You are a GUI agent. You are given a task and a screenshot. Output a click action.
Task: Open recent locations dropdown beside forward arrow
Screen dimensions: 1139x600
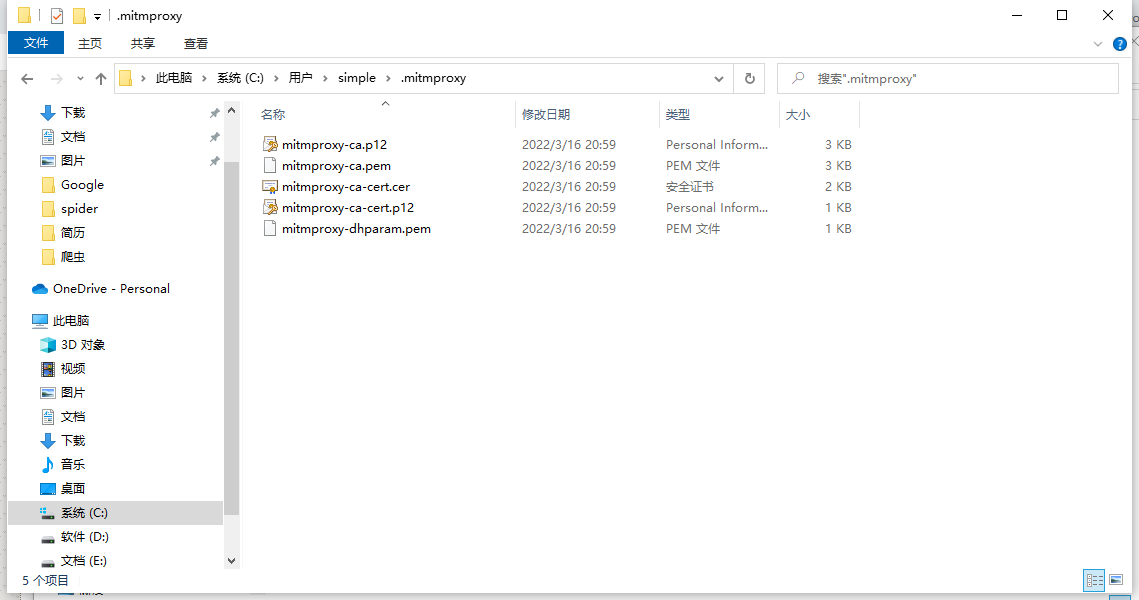tap(80, 78)
